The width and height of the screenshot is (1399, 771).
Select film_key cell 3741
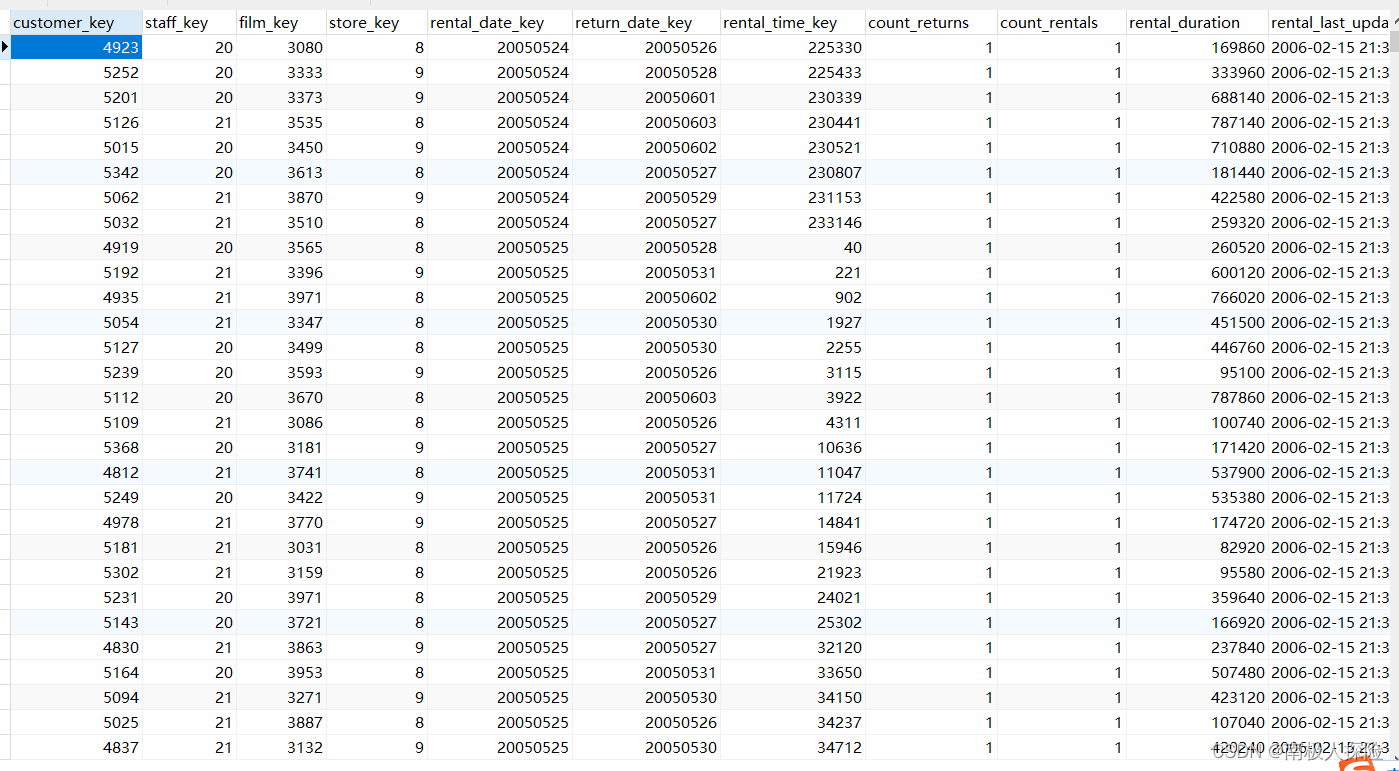click(282, 472)
